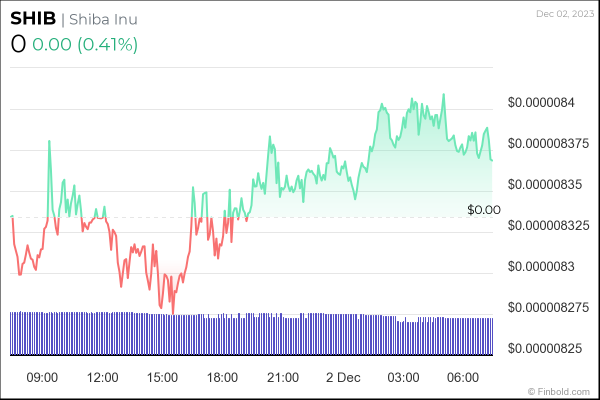Click the SHIB ticker symbol
This screenshot has height=400, width=600.
click(x=33, y=19)
